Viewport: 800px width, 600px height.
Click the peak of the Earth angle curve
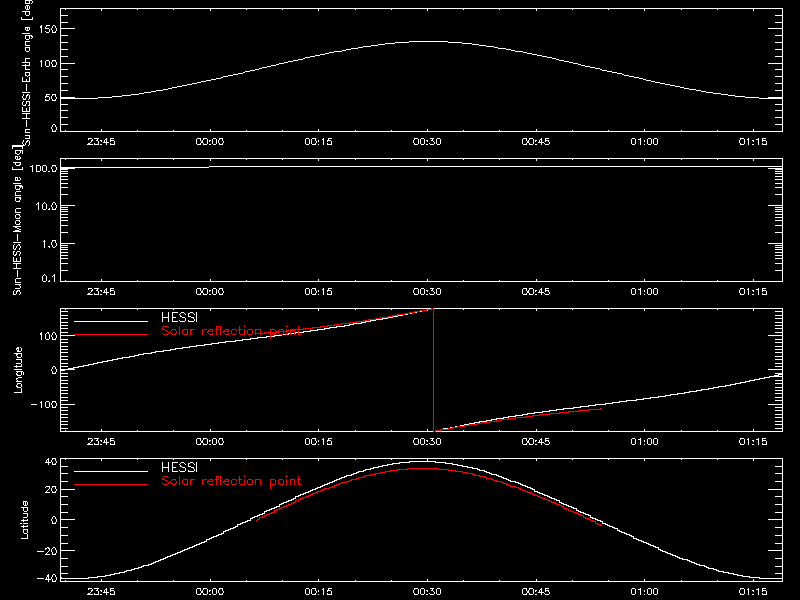(x=429, y=42)
